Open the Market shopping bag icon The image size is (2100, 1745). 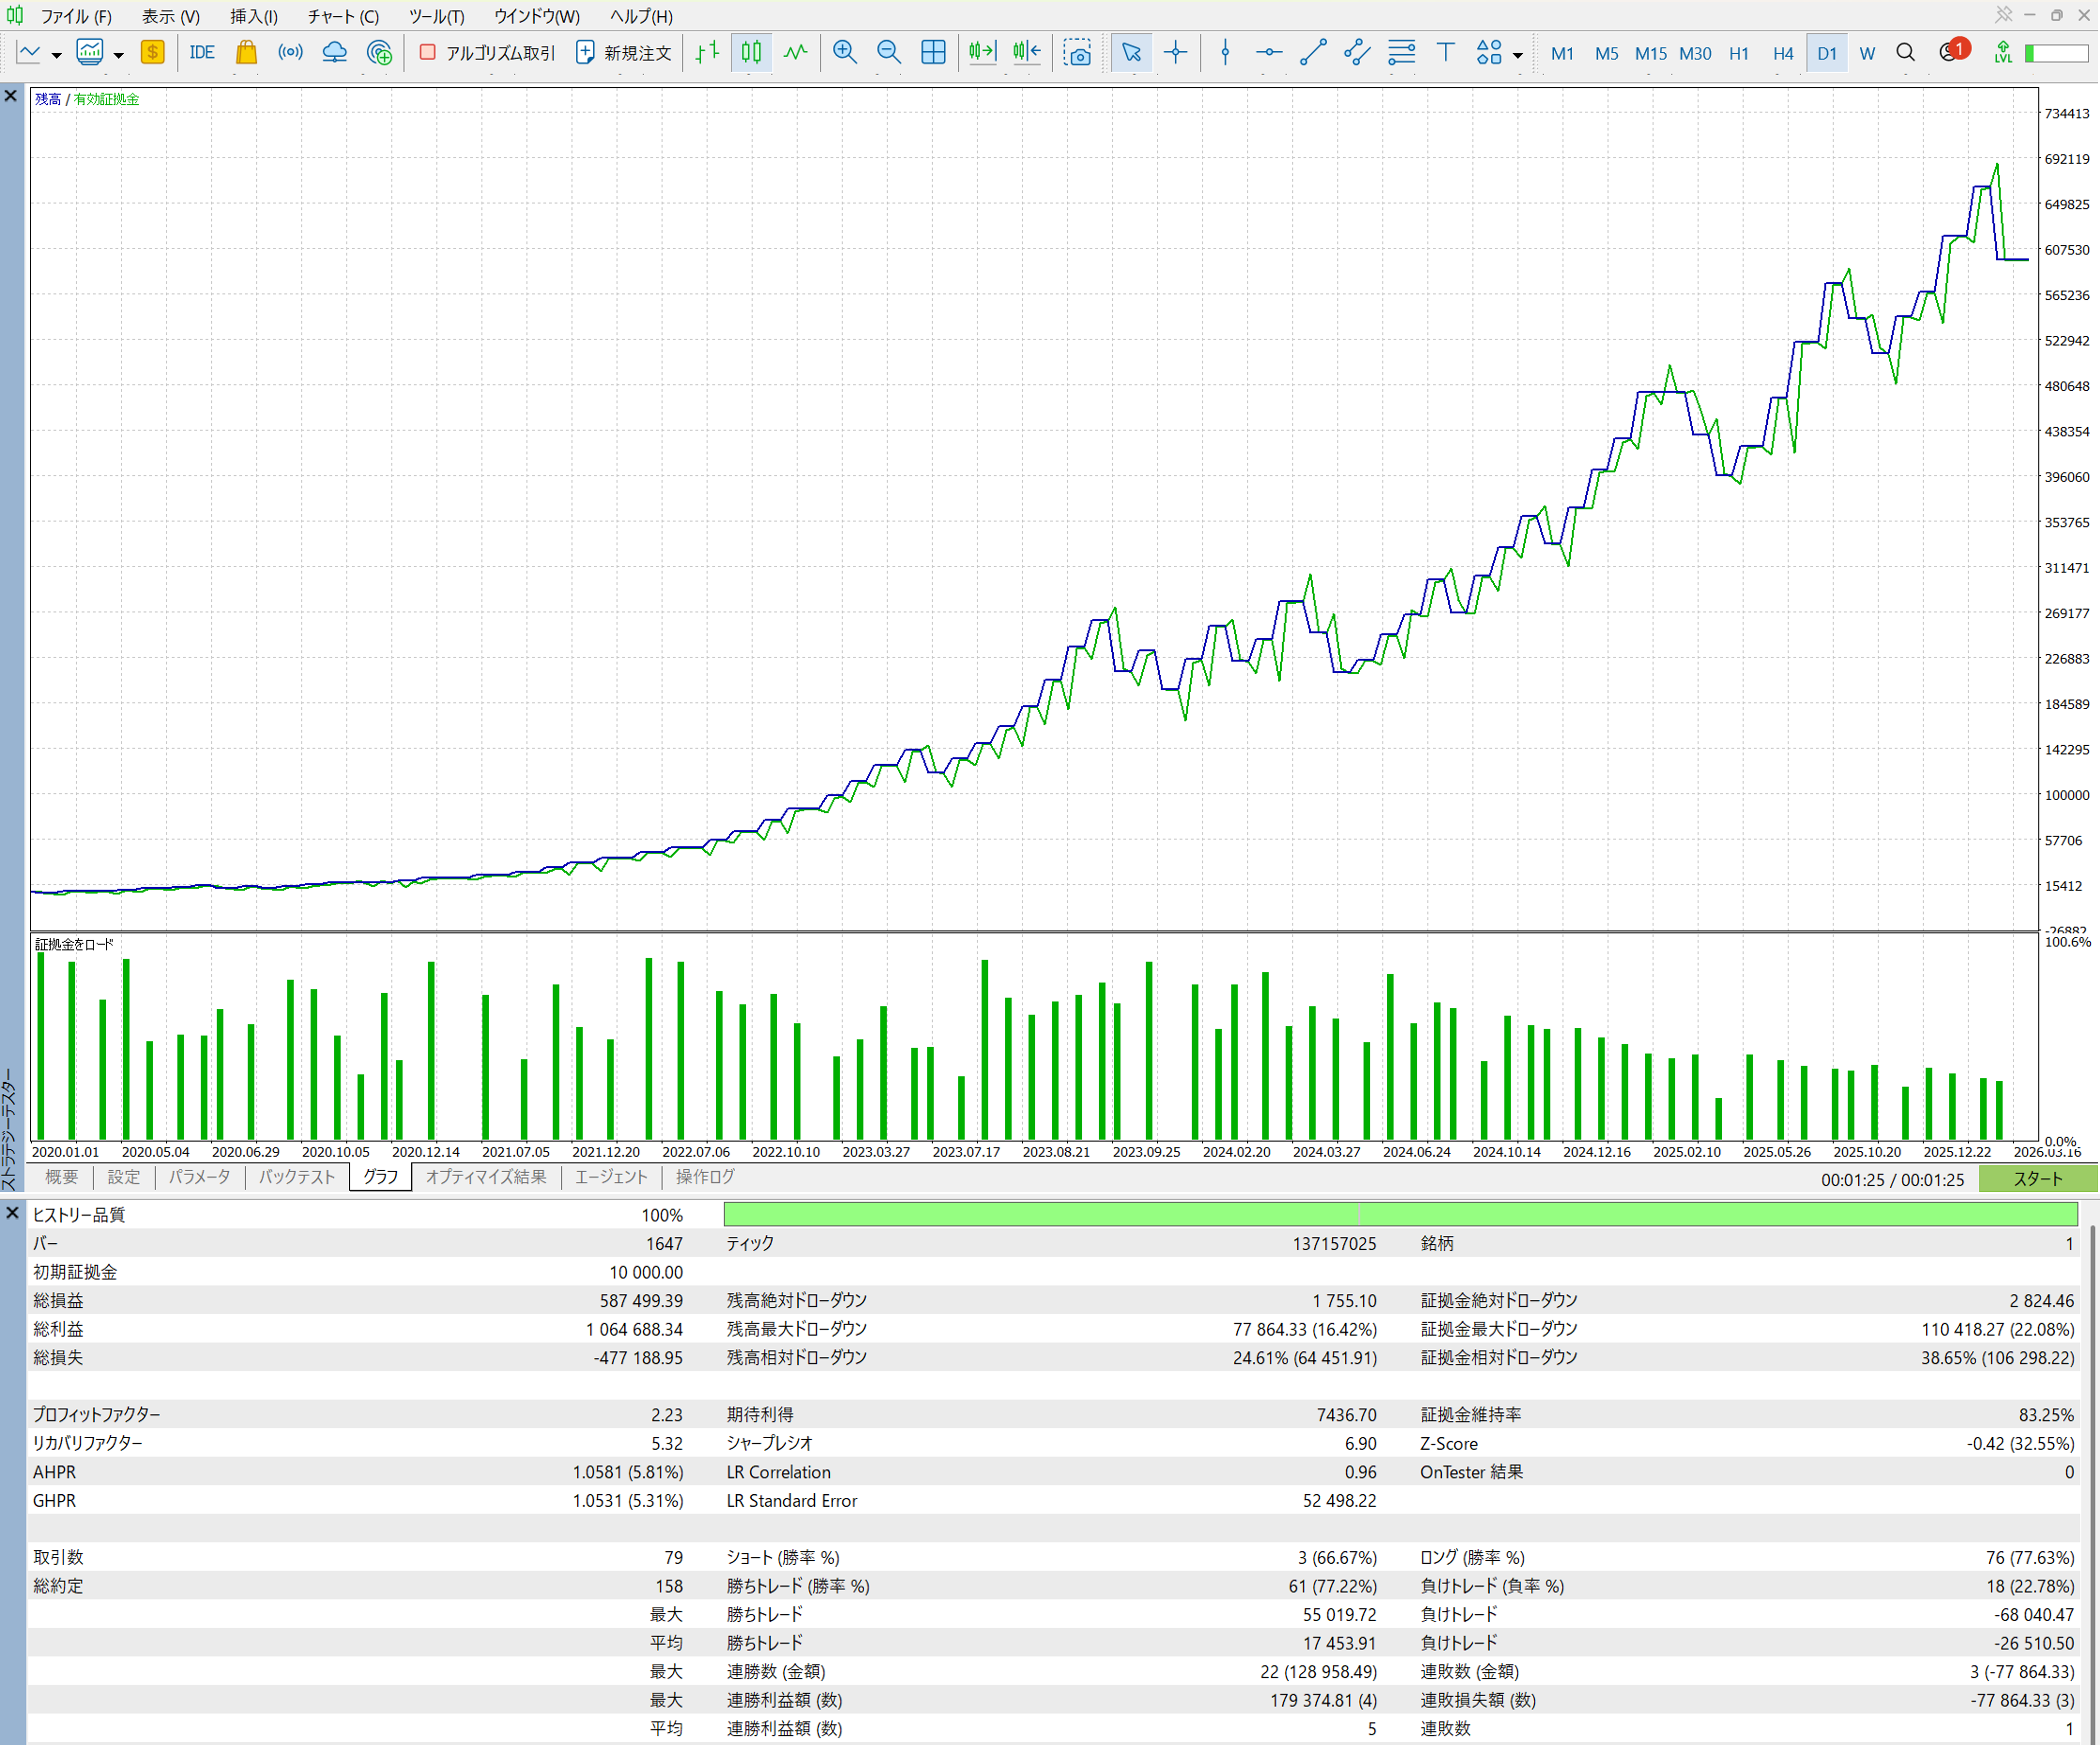click(x=246, y=53)
